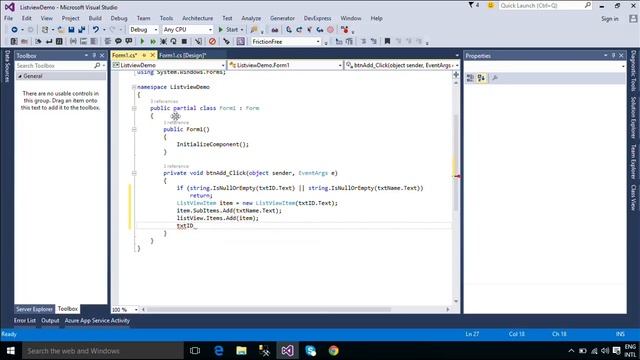Click the green Continue debug play icon
The image size is (640, 360).
click(142, 41)
